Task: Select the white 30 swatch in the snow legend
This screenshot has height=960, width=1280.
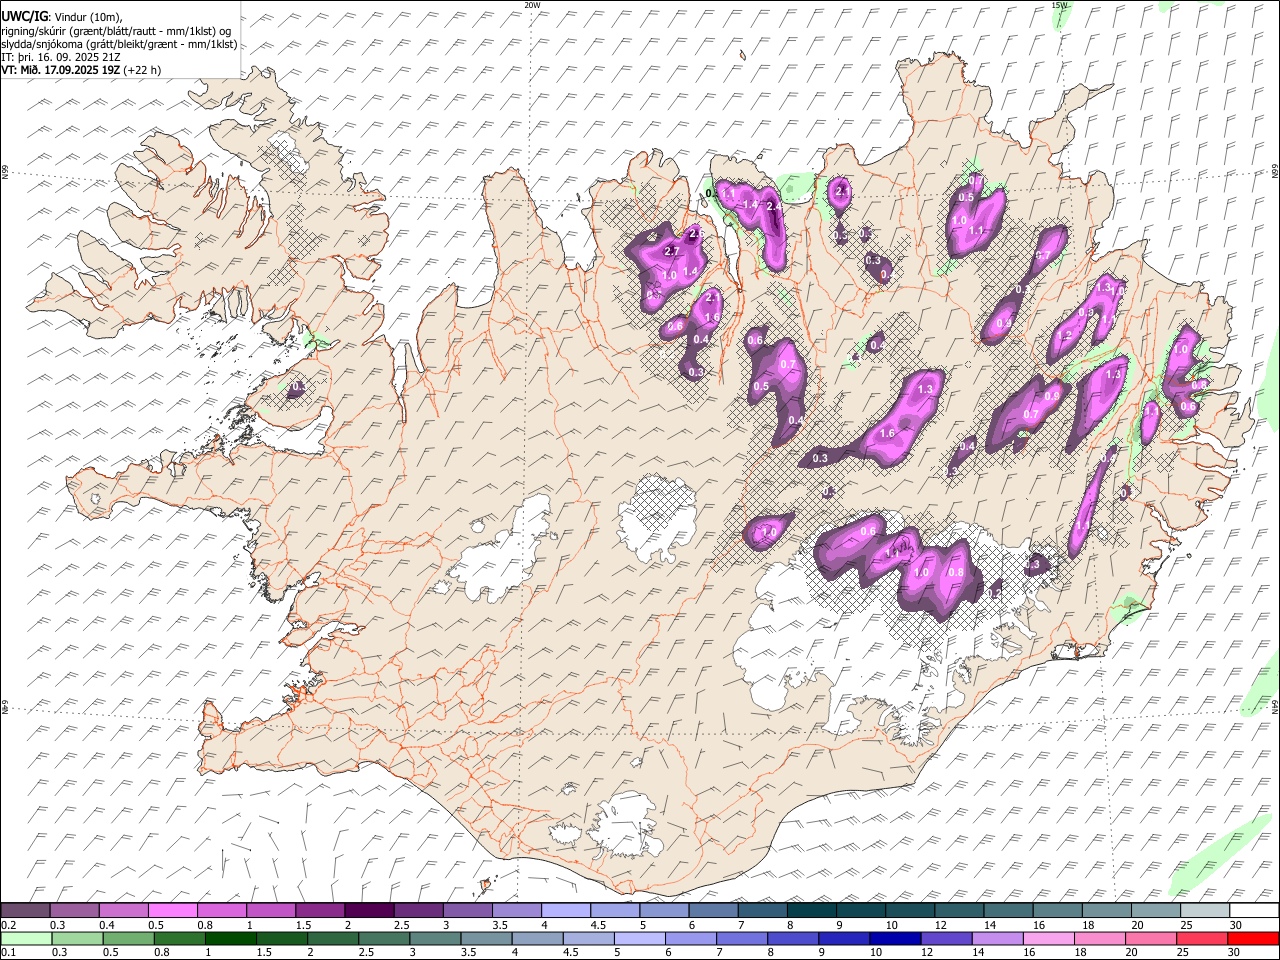Action: click(1254, 910)
